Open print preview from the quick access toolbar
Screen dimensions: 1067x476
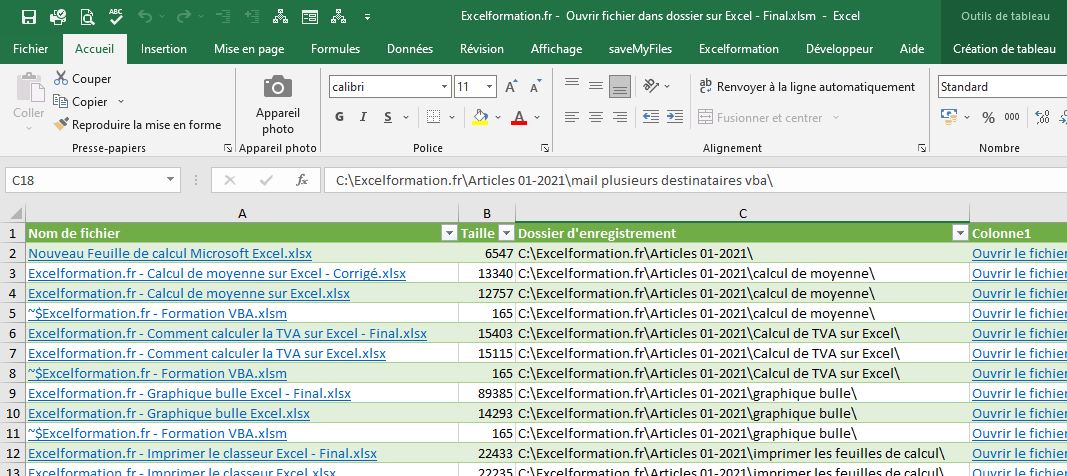87,17
